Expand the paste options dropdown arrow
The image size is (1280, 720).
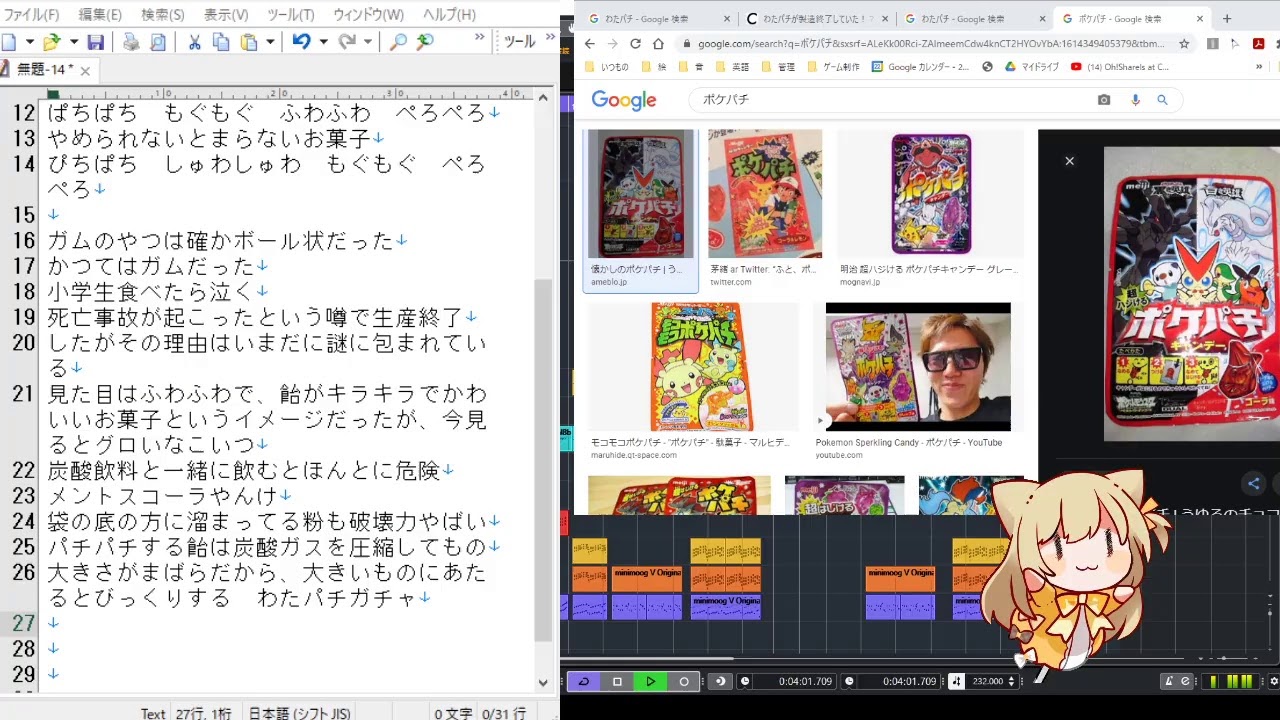click(x=271, y=41)
